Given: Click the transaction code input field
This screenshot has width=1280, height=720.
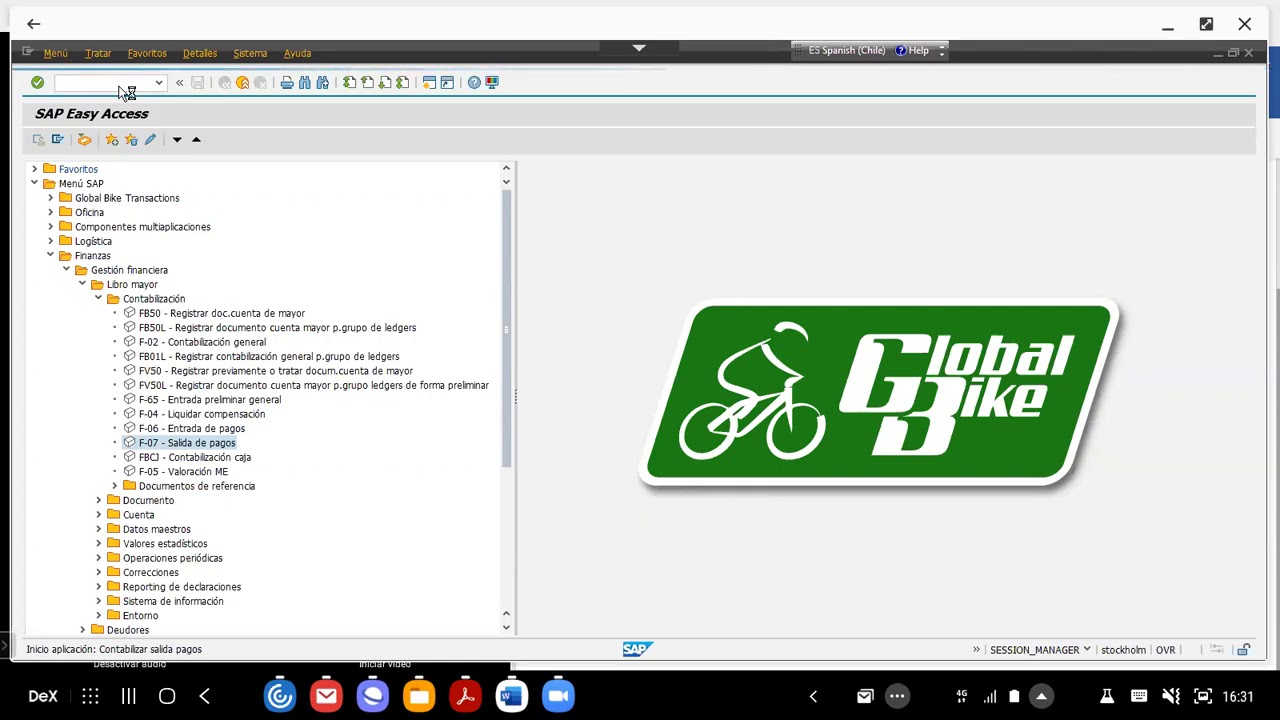Looking at the screenshot, I should [103, 83].
